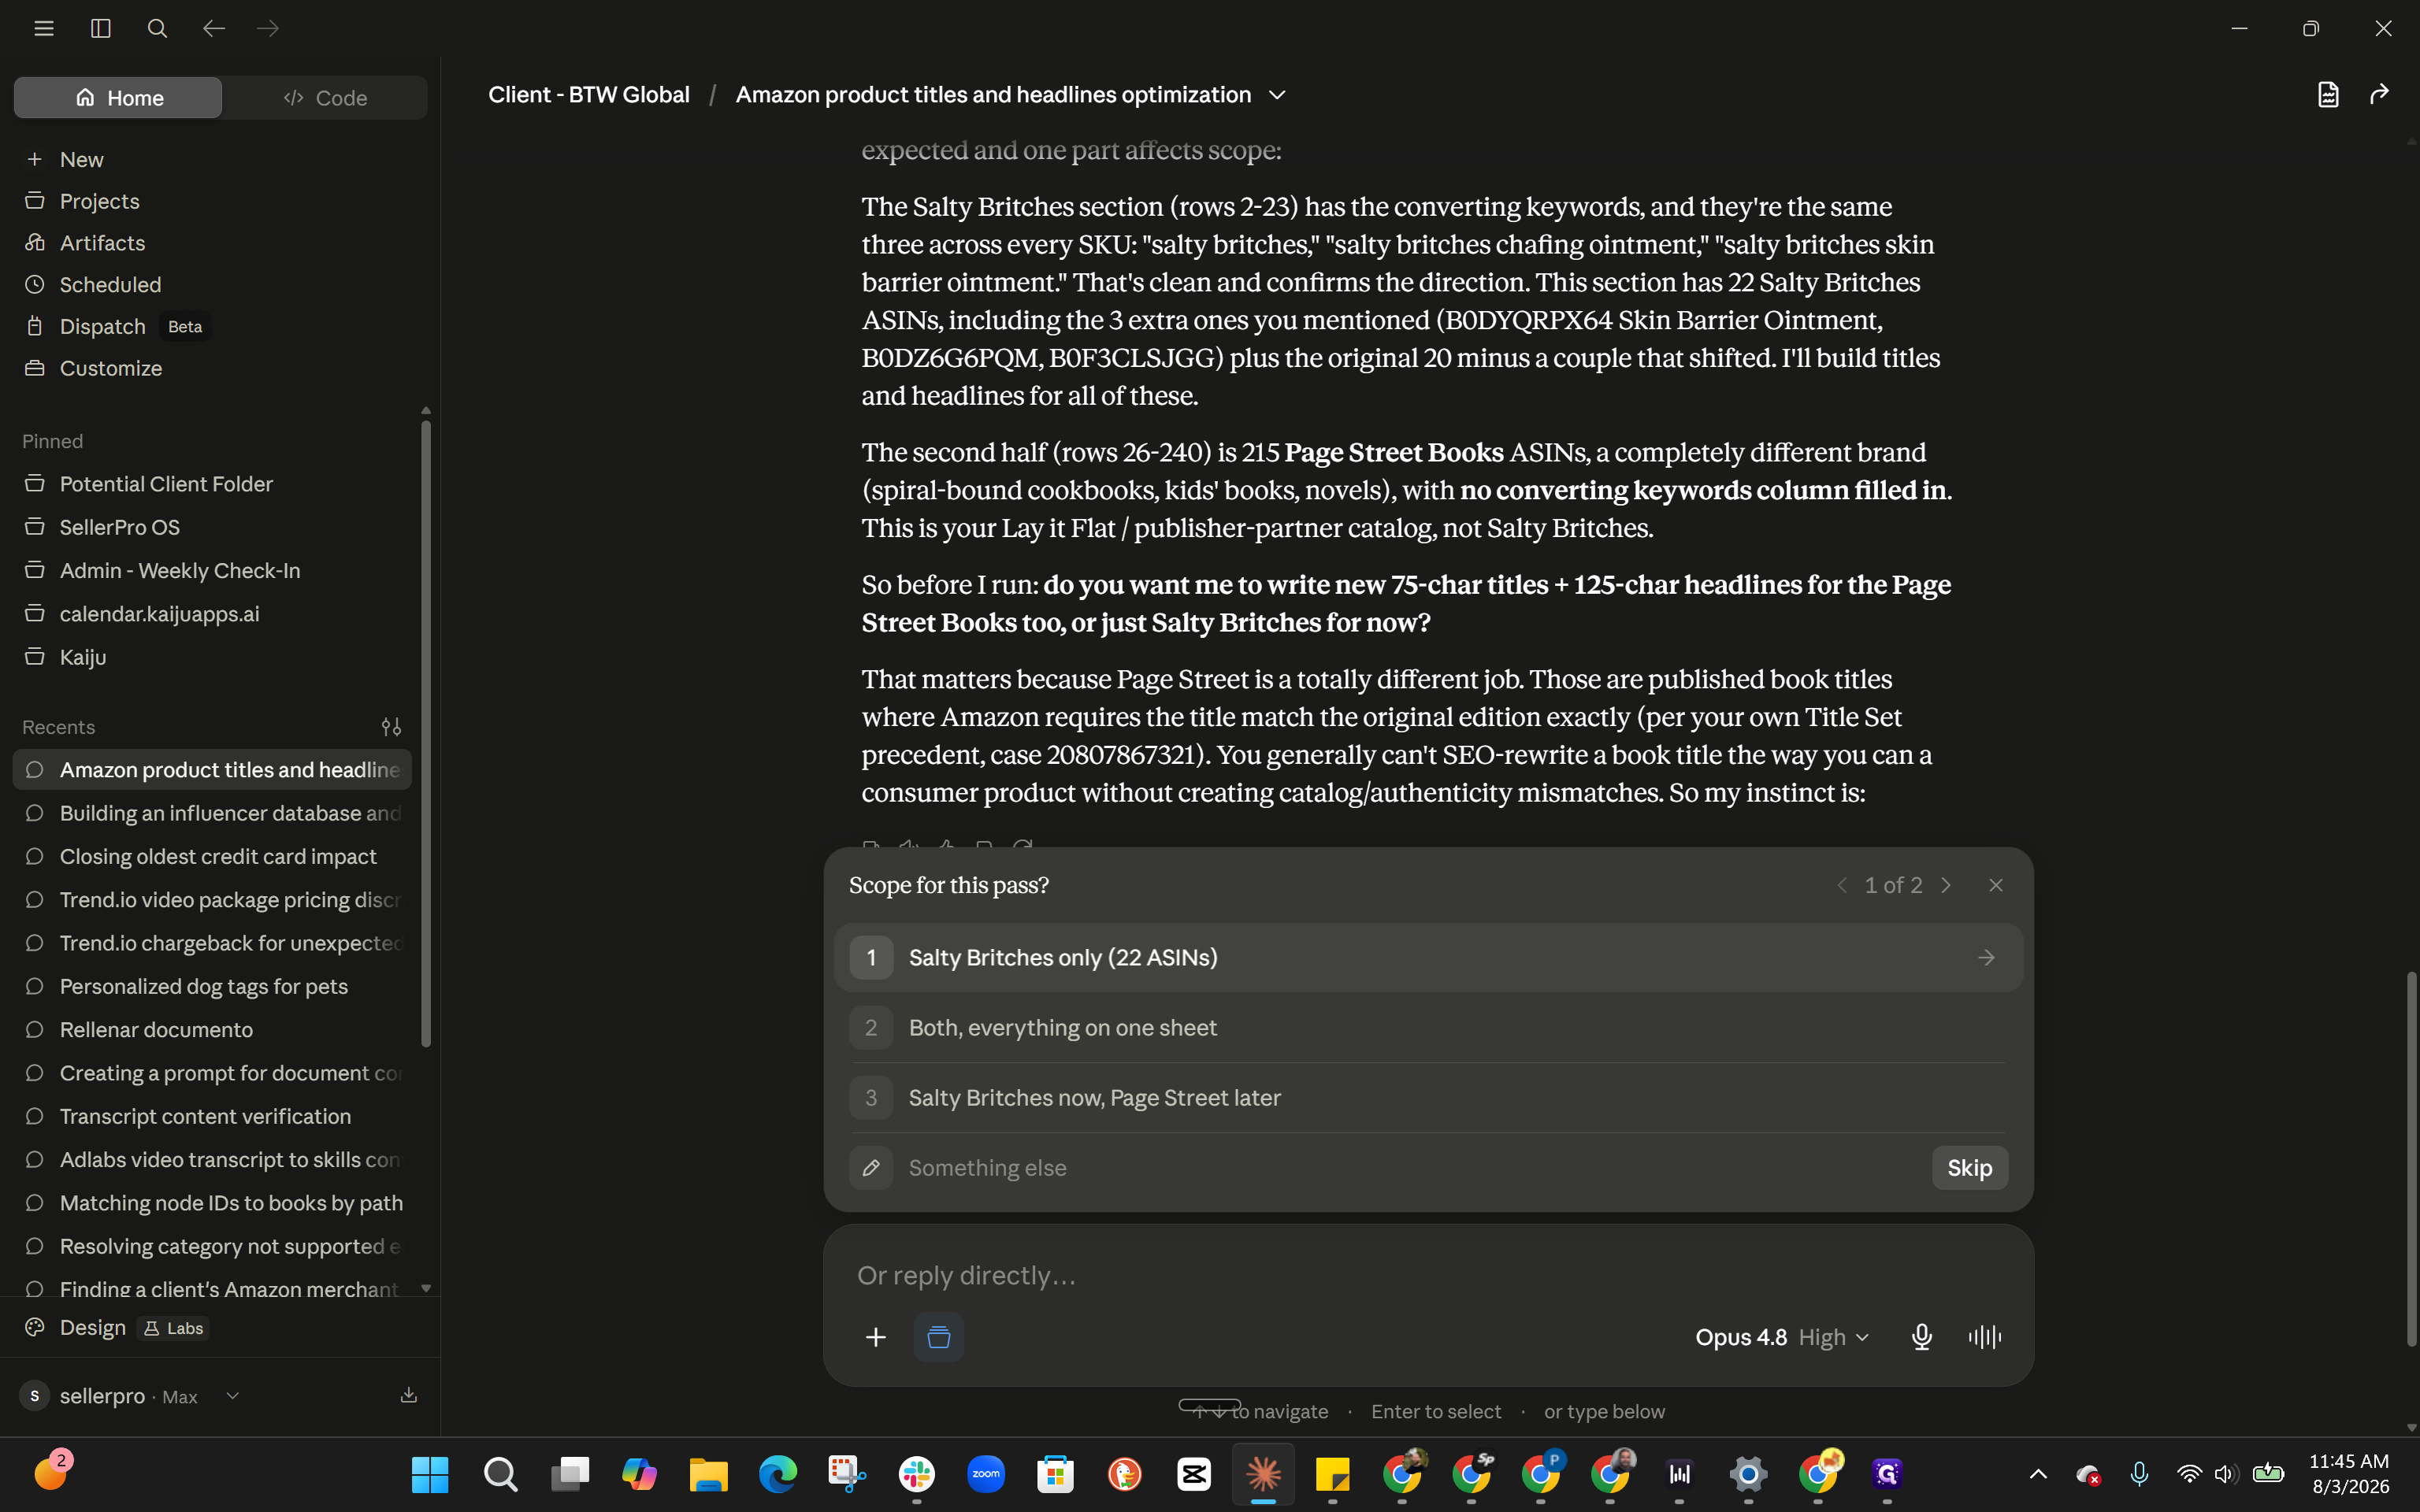Choose Salty Britches now, Page Street later
The width and height of the screenshot is (2420, 1512).
tap(1428, 1098)
